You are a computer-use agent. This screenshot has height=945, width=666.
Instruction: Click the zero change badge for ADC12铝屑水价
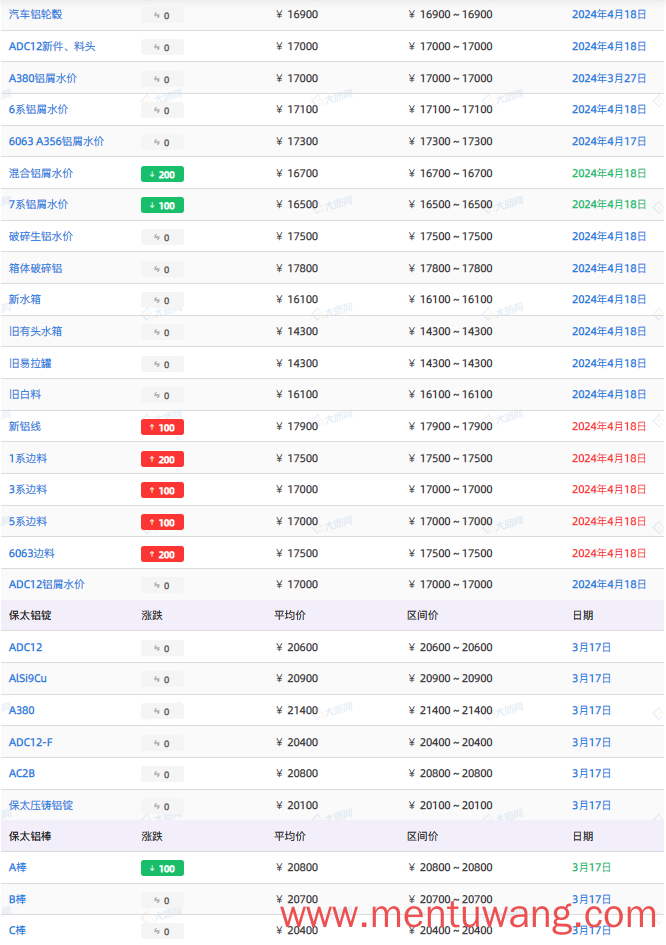(x=162, y=586)
